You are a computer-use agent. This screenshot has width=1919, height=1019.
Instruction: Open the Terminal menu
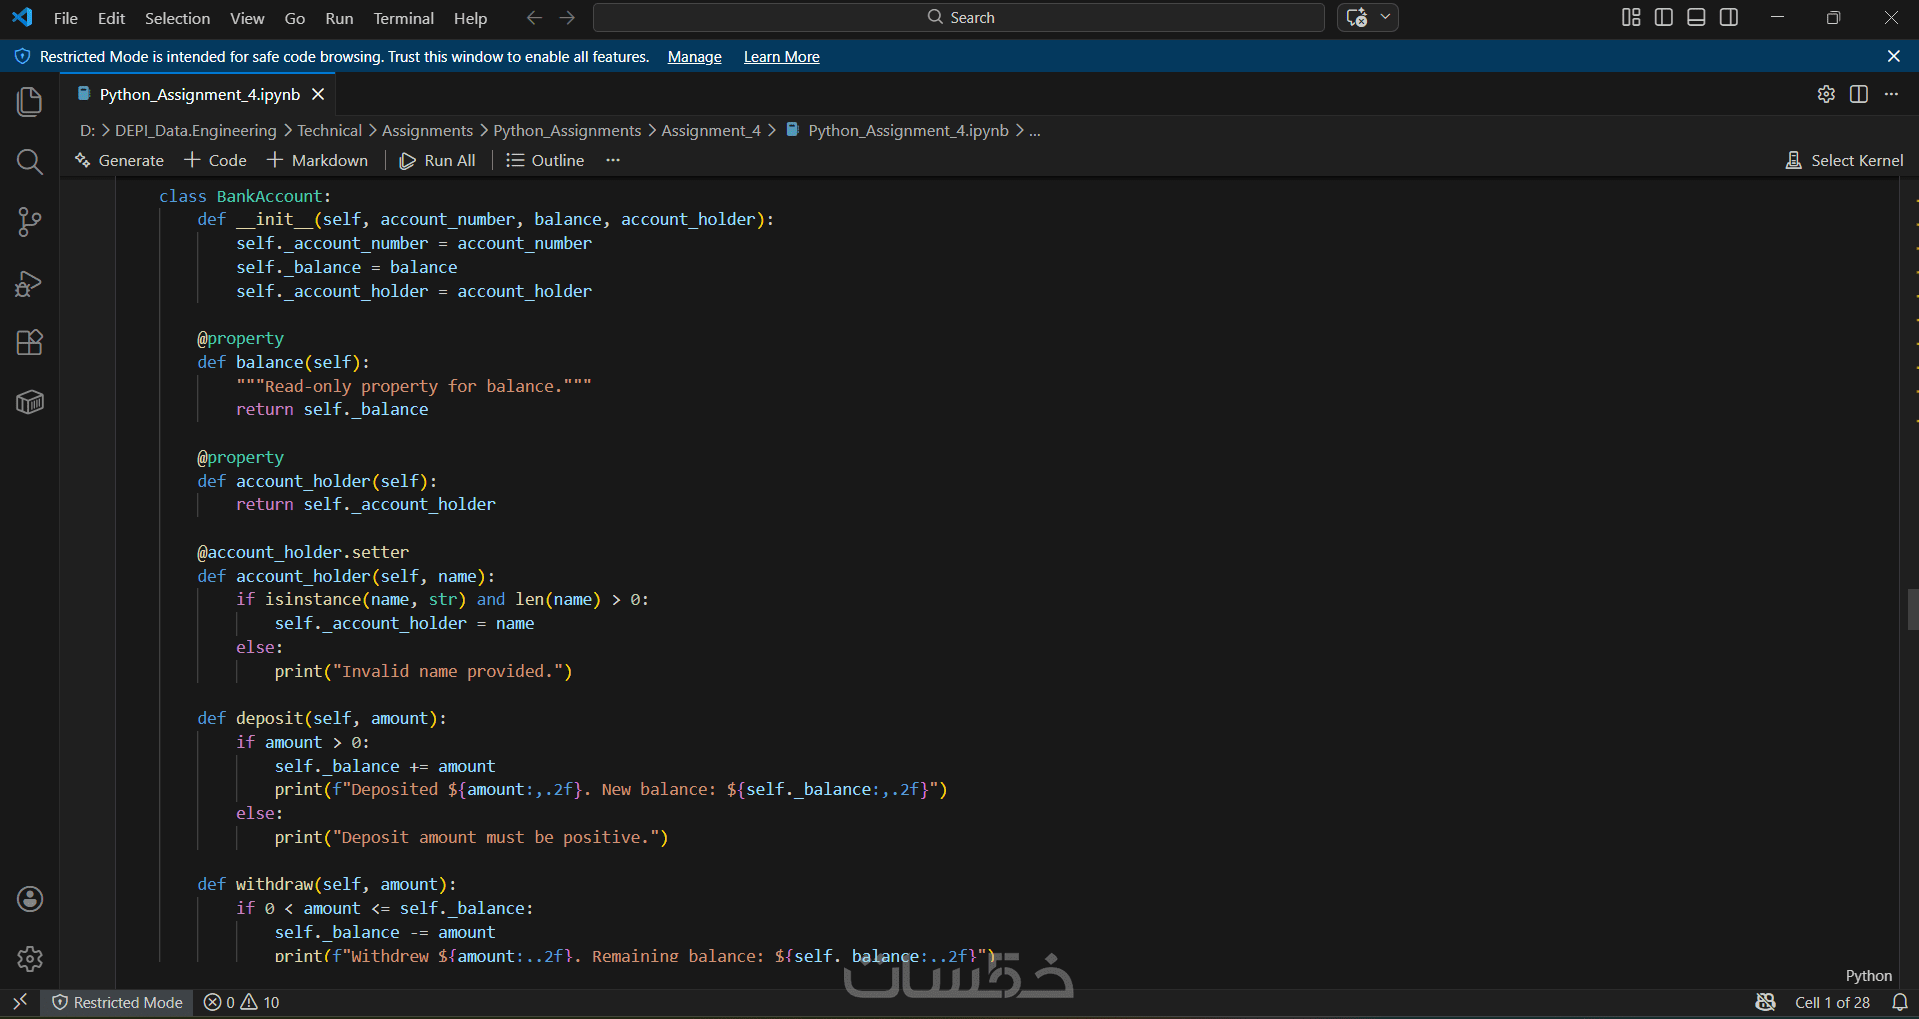(x=403, y=18)
